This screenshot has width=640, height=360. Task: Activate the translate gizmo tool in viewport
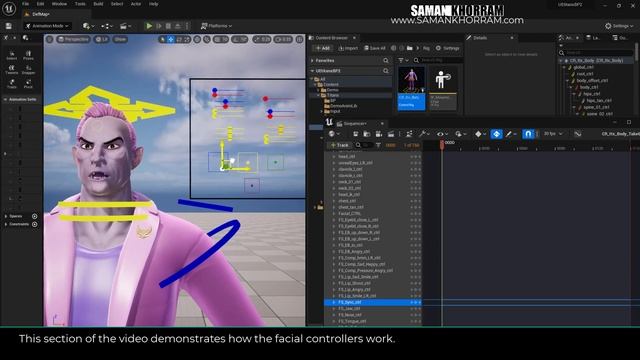[171, 39]
